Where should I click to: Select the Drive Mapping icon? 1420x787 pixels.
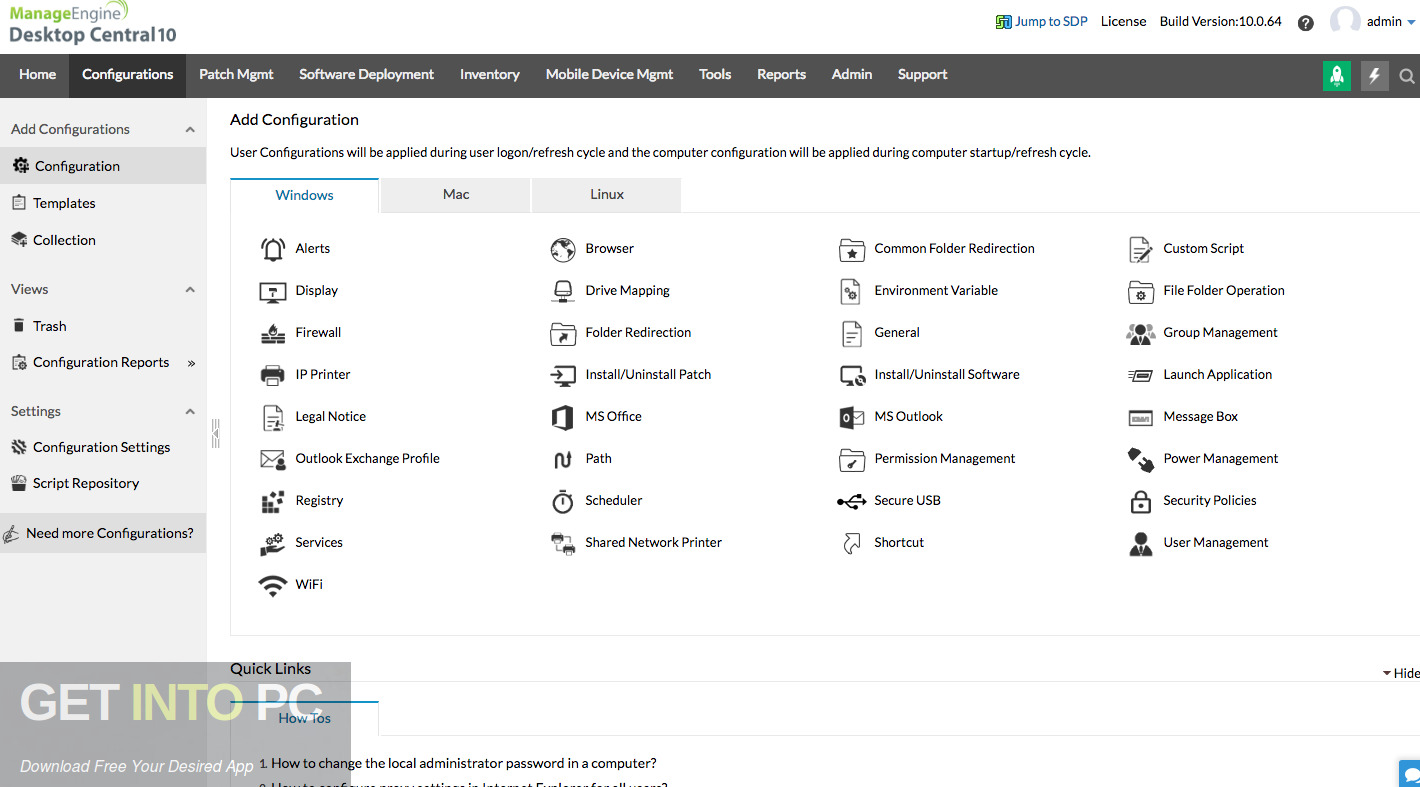pos(563,290)
